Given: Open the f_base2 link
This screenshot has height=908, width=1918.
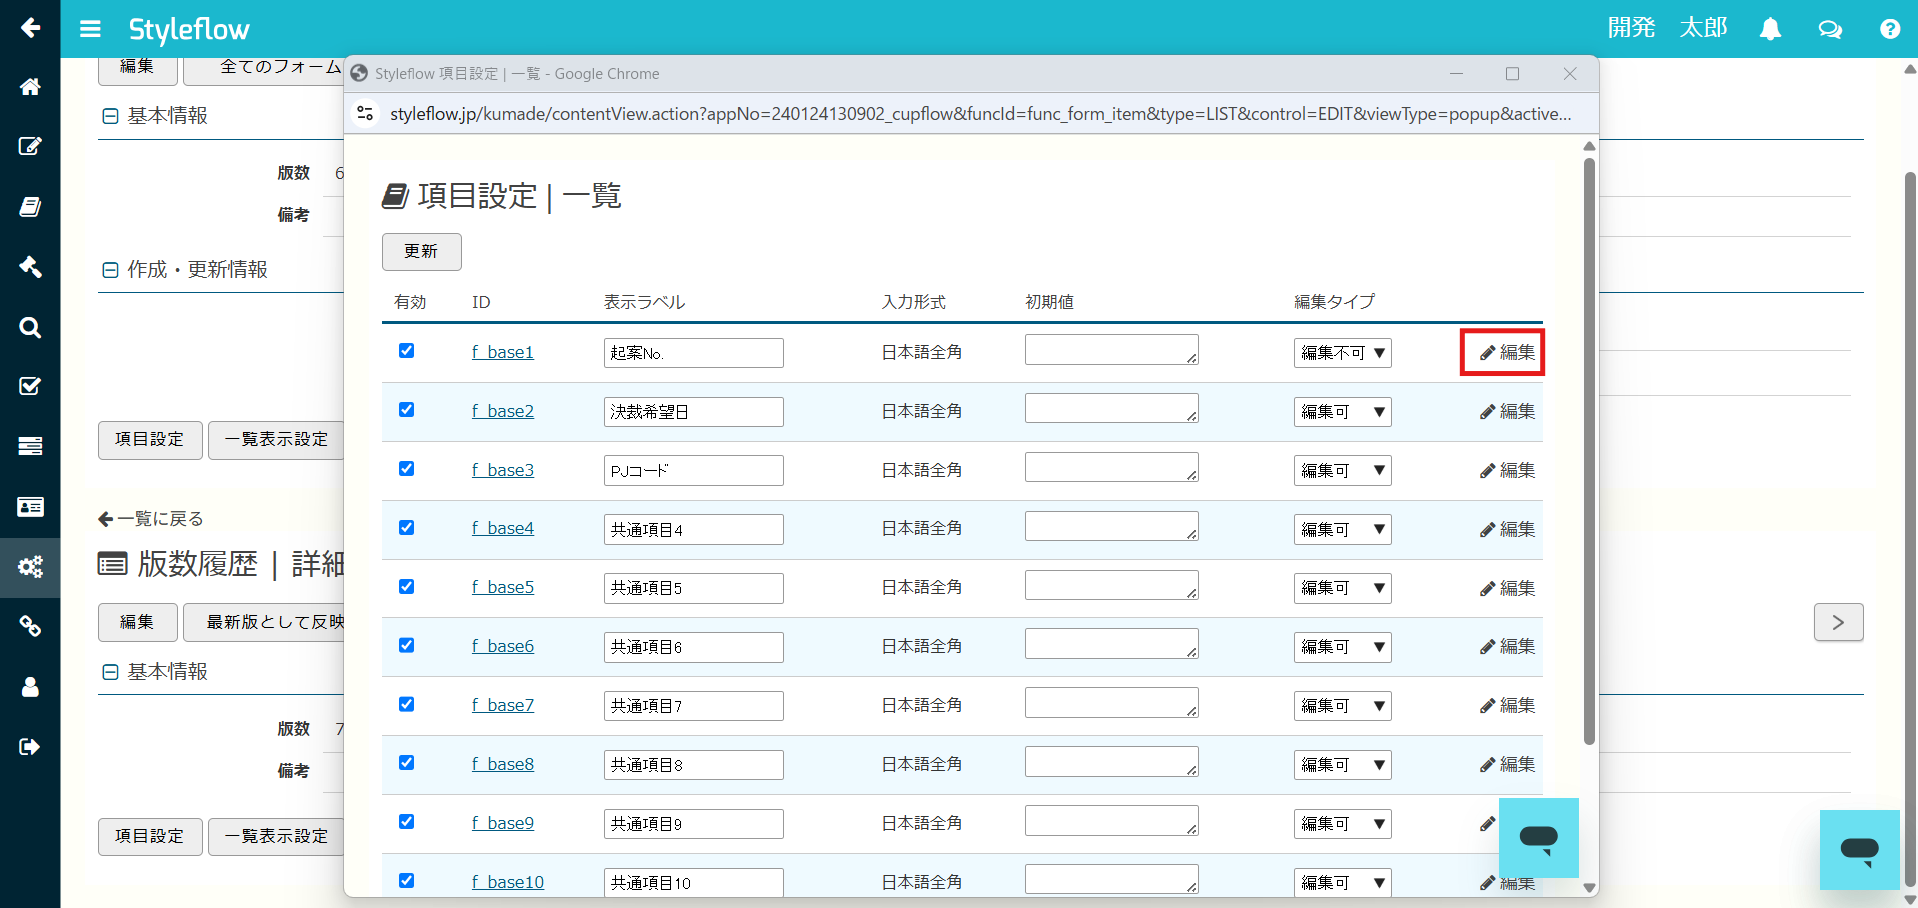Looking at the screenshot, I should 503,410.
